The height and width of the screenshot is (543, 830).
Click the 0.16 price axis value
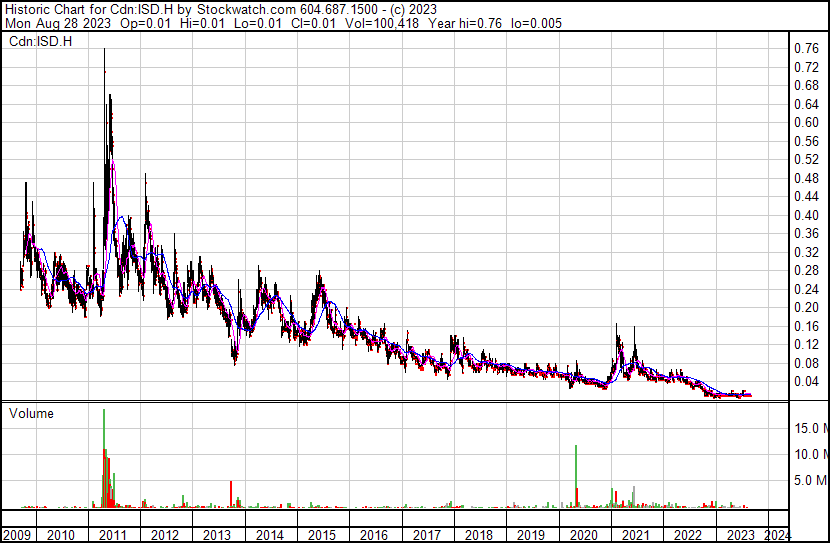coord(807,326)
